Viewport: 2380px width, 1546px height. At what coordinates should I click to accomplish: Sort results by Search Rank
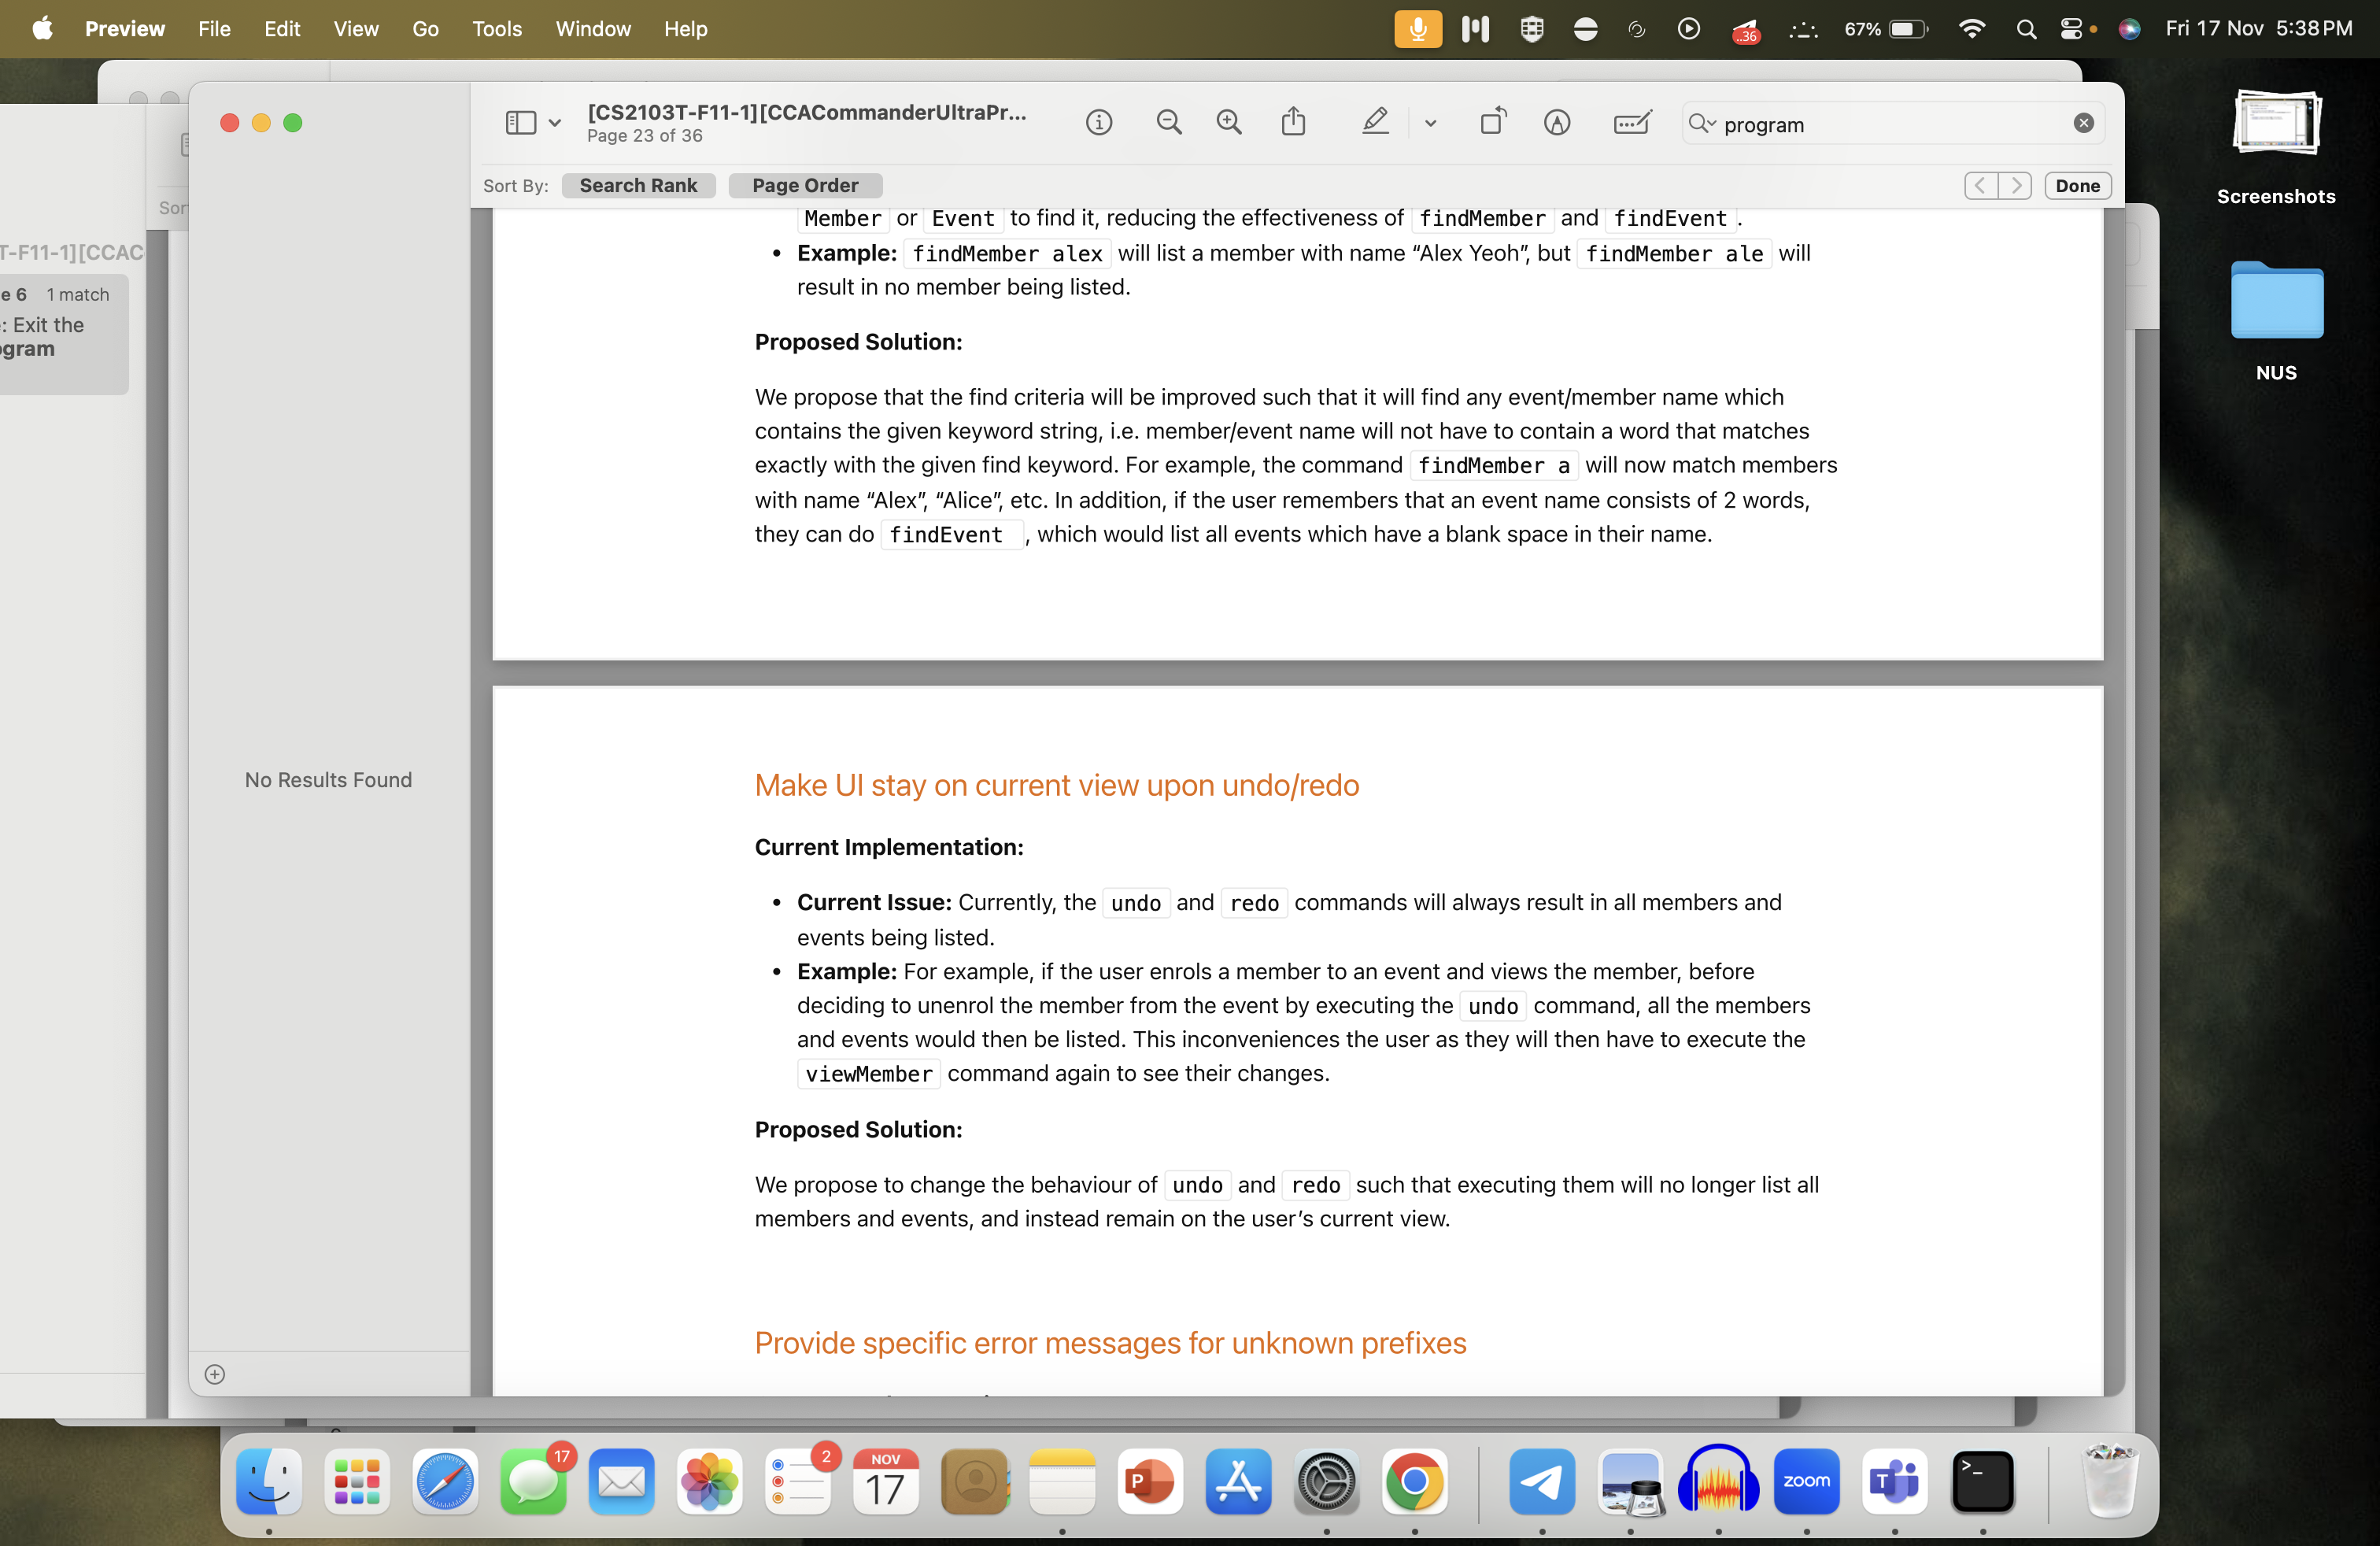pyautogui.click(x=638, y=185)
